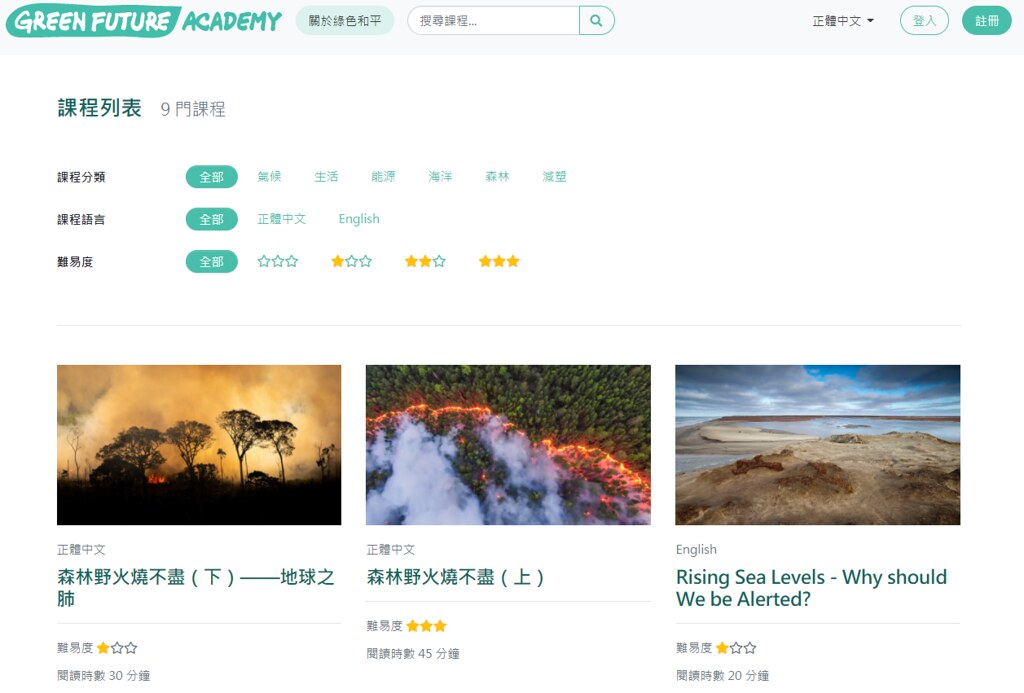Select the 氣候 category filter

point(269,177)
